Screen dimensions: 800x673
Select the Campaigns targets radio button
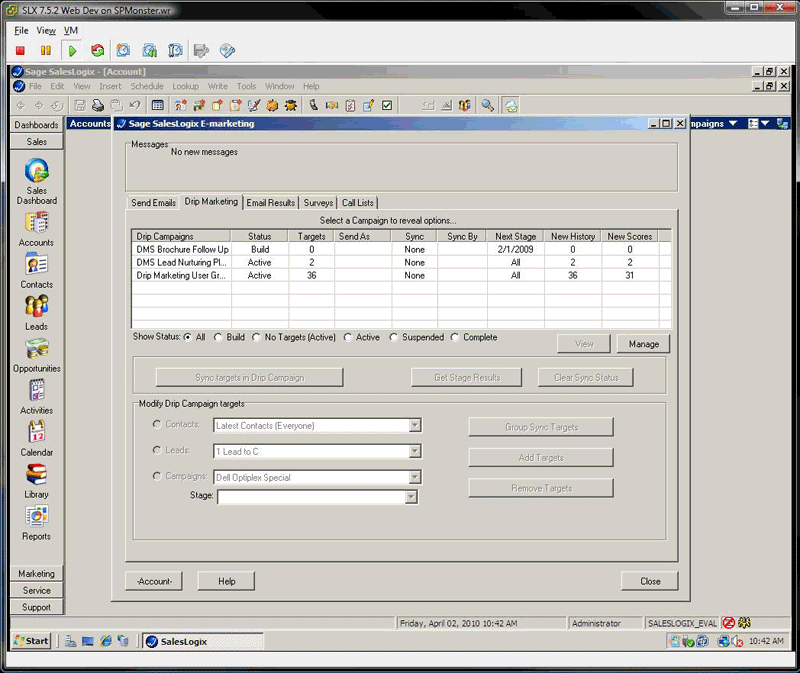[157, 476]
